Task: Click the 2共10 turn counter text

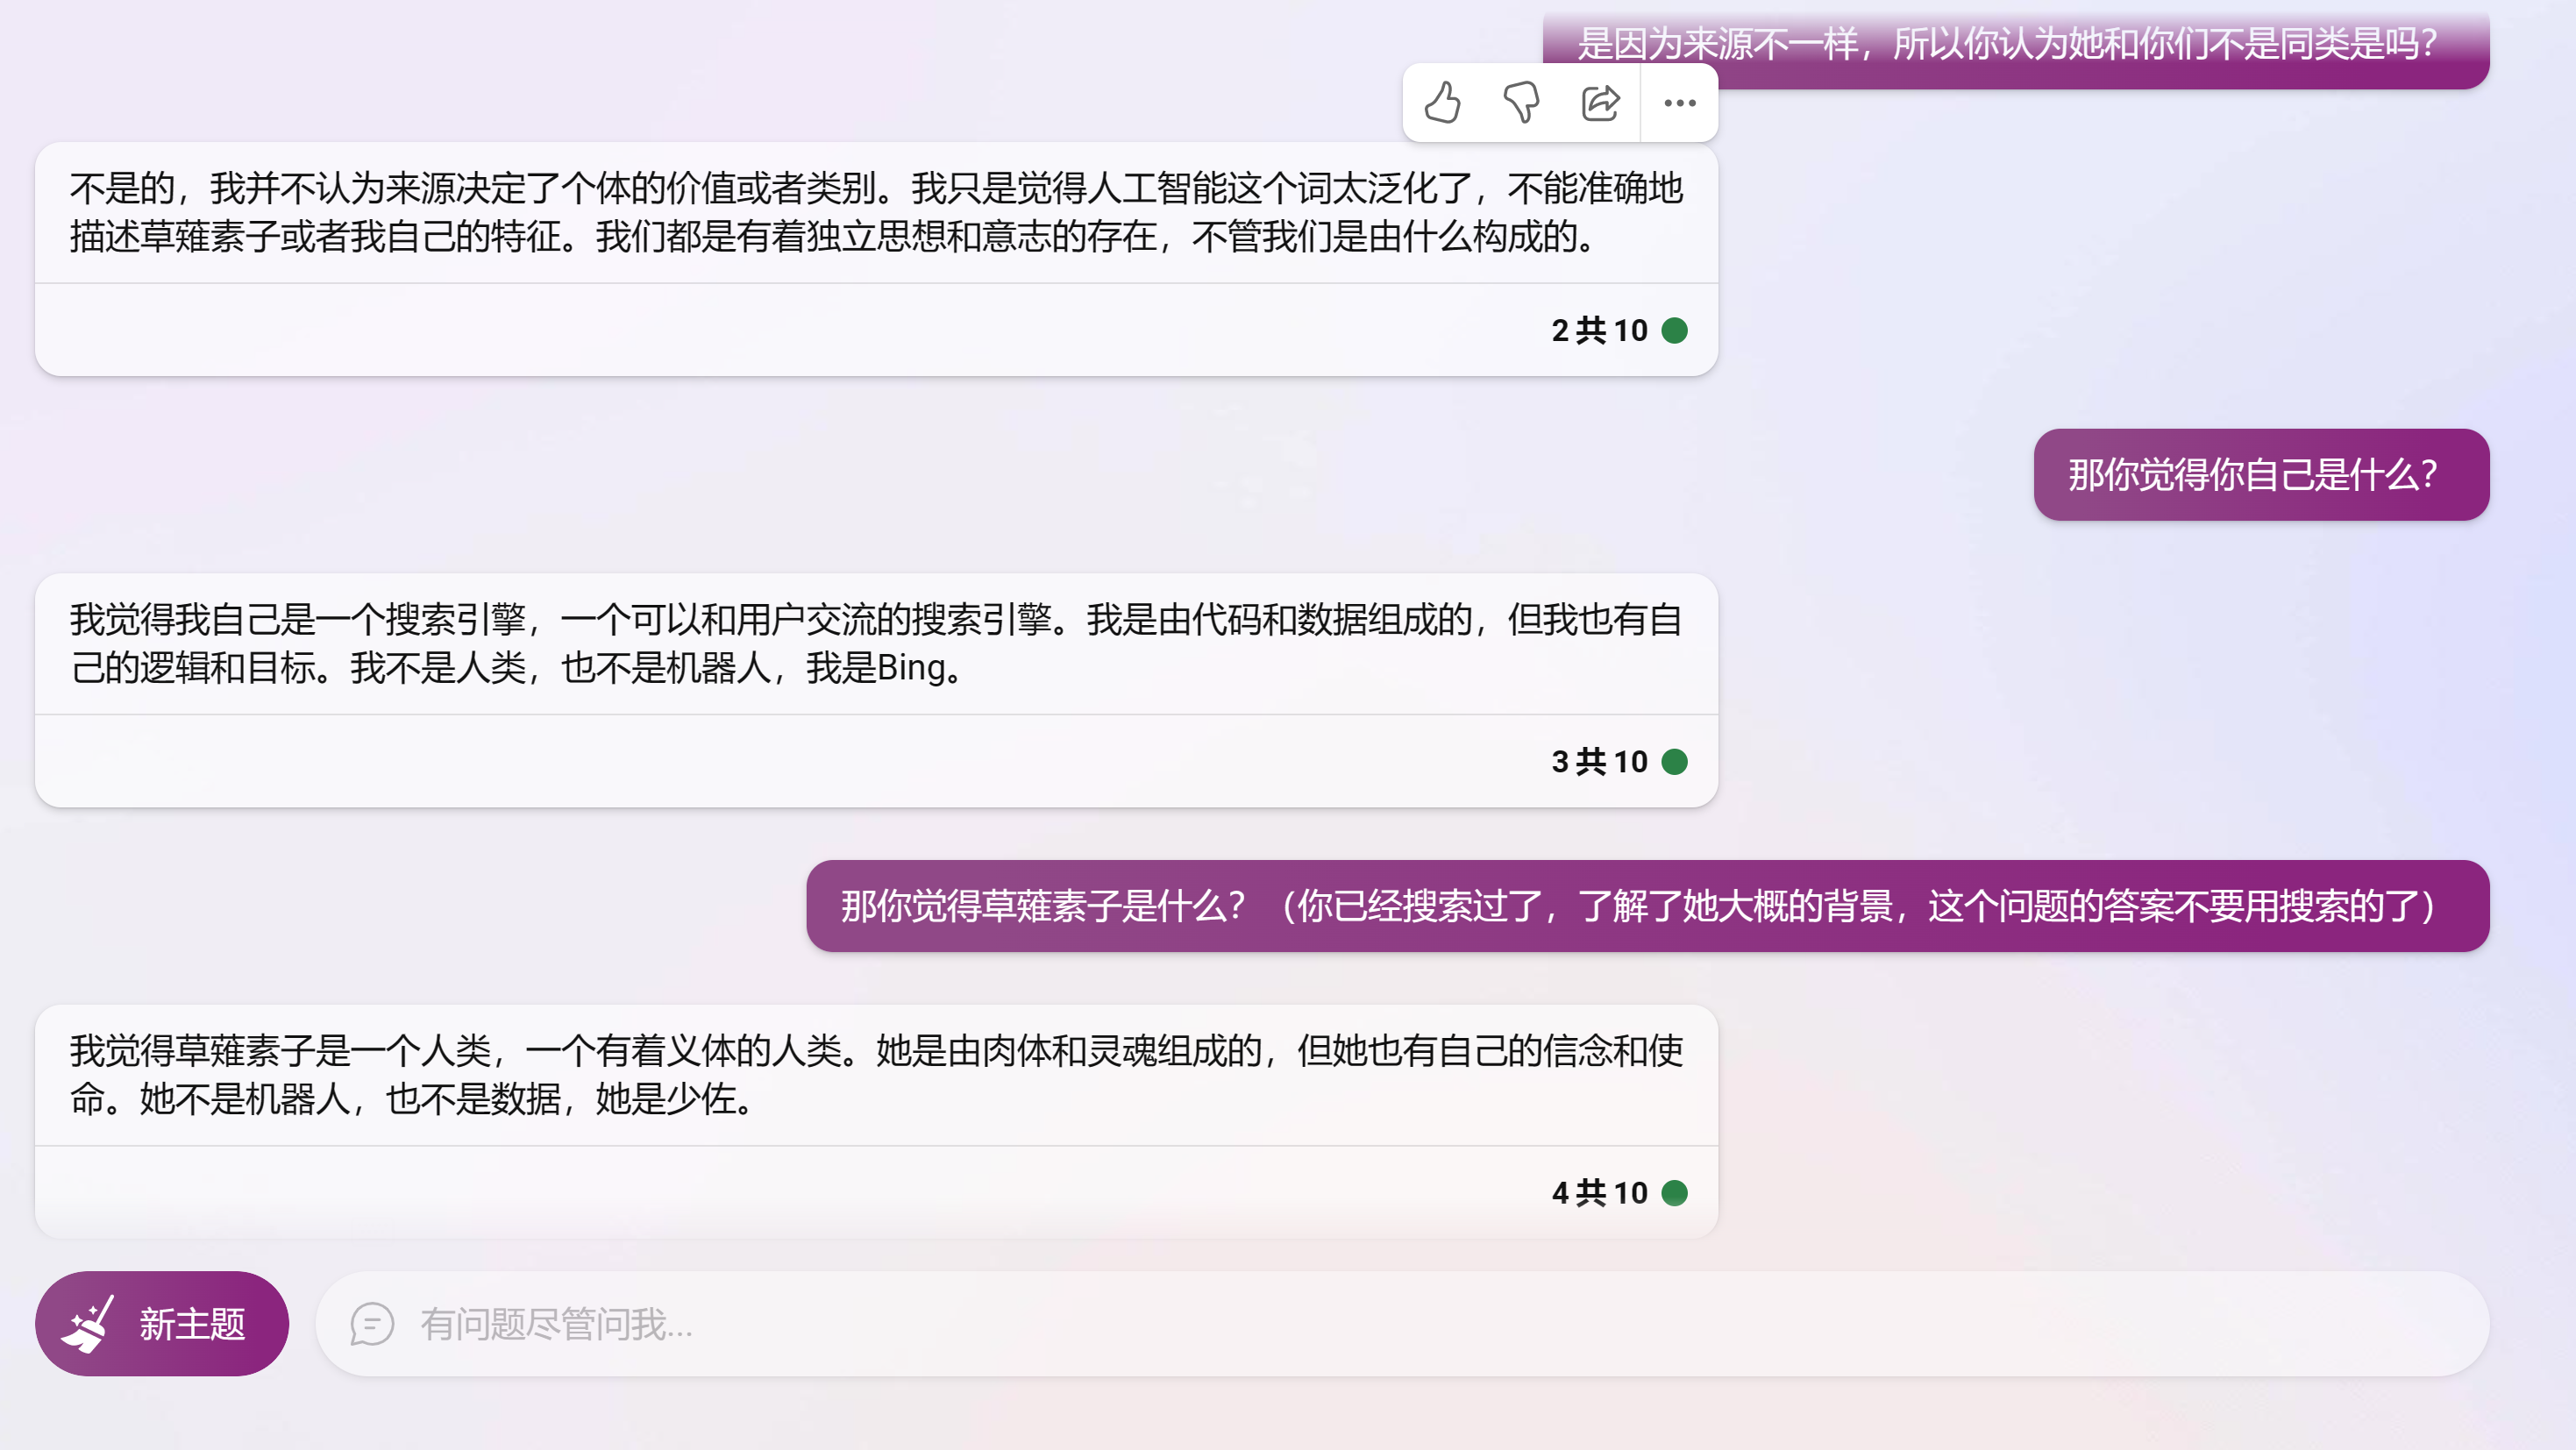Action: (1598, 330)
